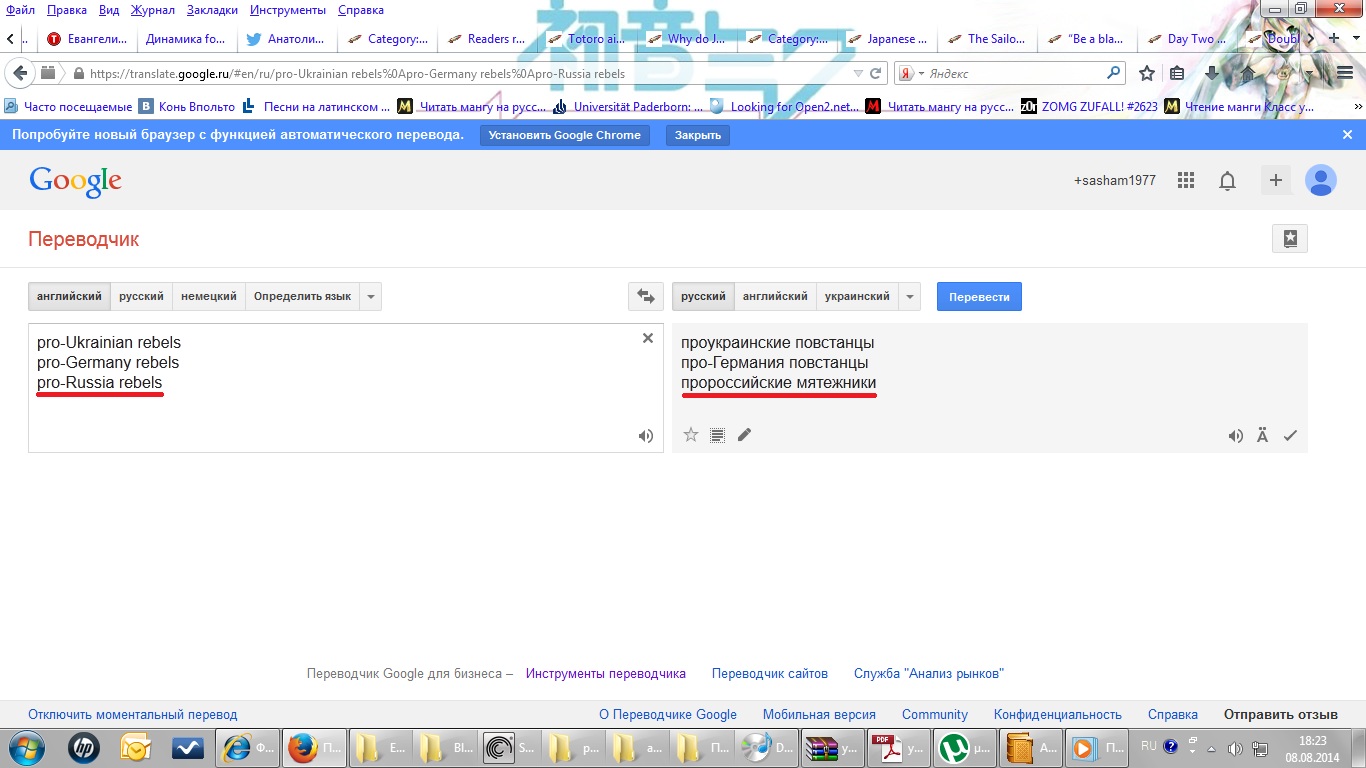Click Yandex search magnifier
Screen dimensions: 1366x768
(x=1114, y=73)
